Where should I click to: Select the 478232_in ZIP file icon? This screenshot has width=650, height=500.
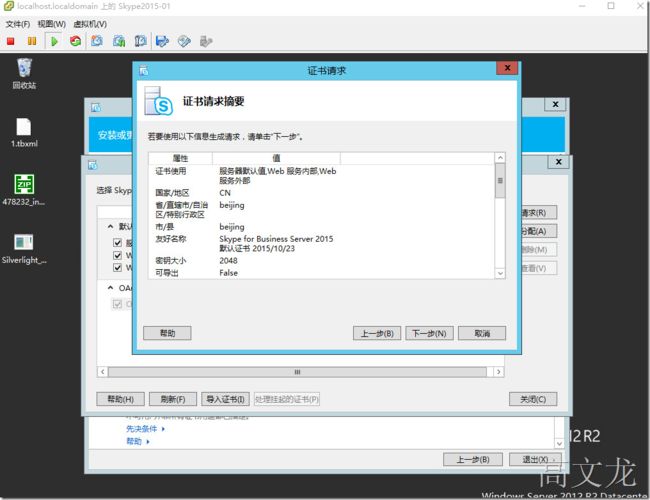click(x=24, y=190)
